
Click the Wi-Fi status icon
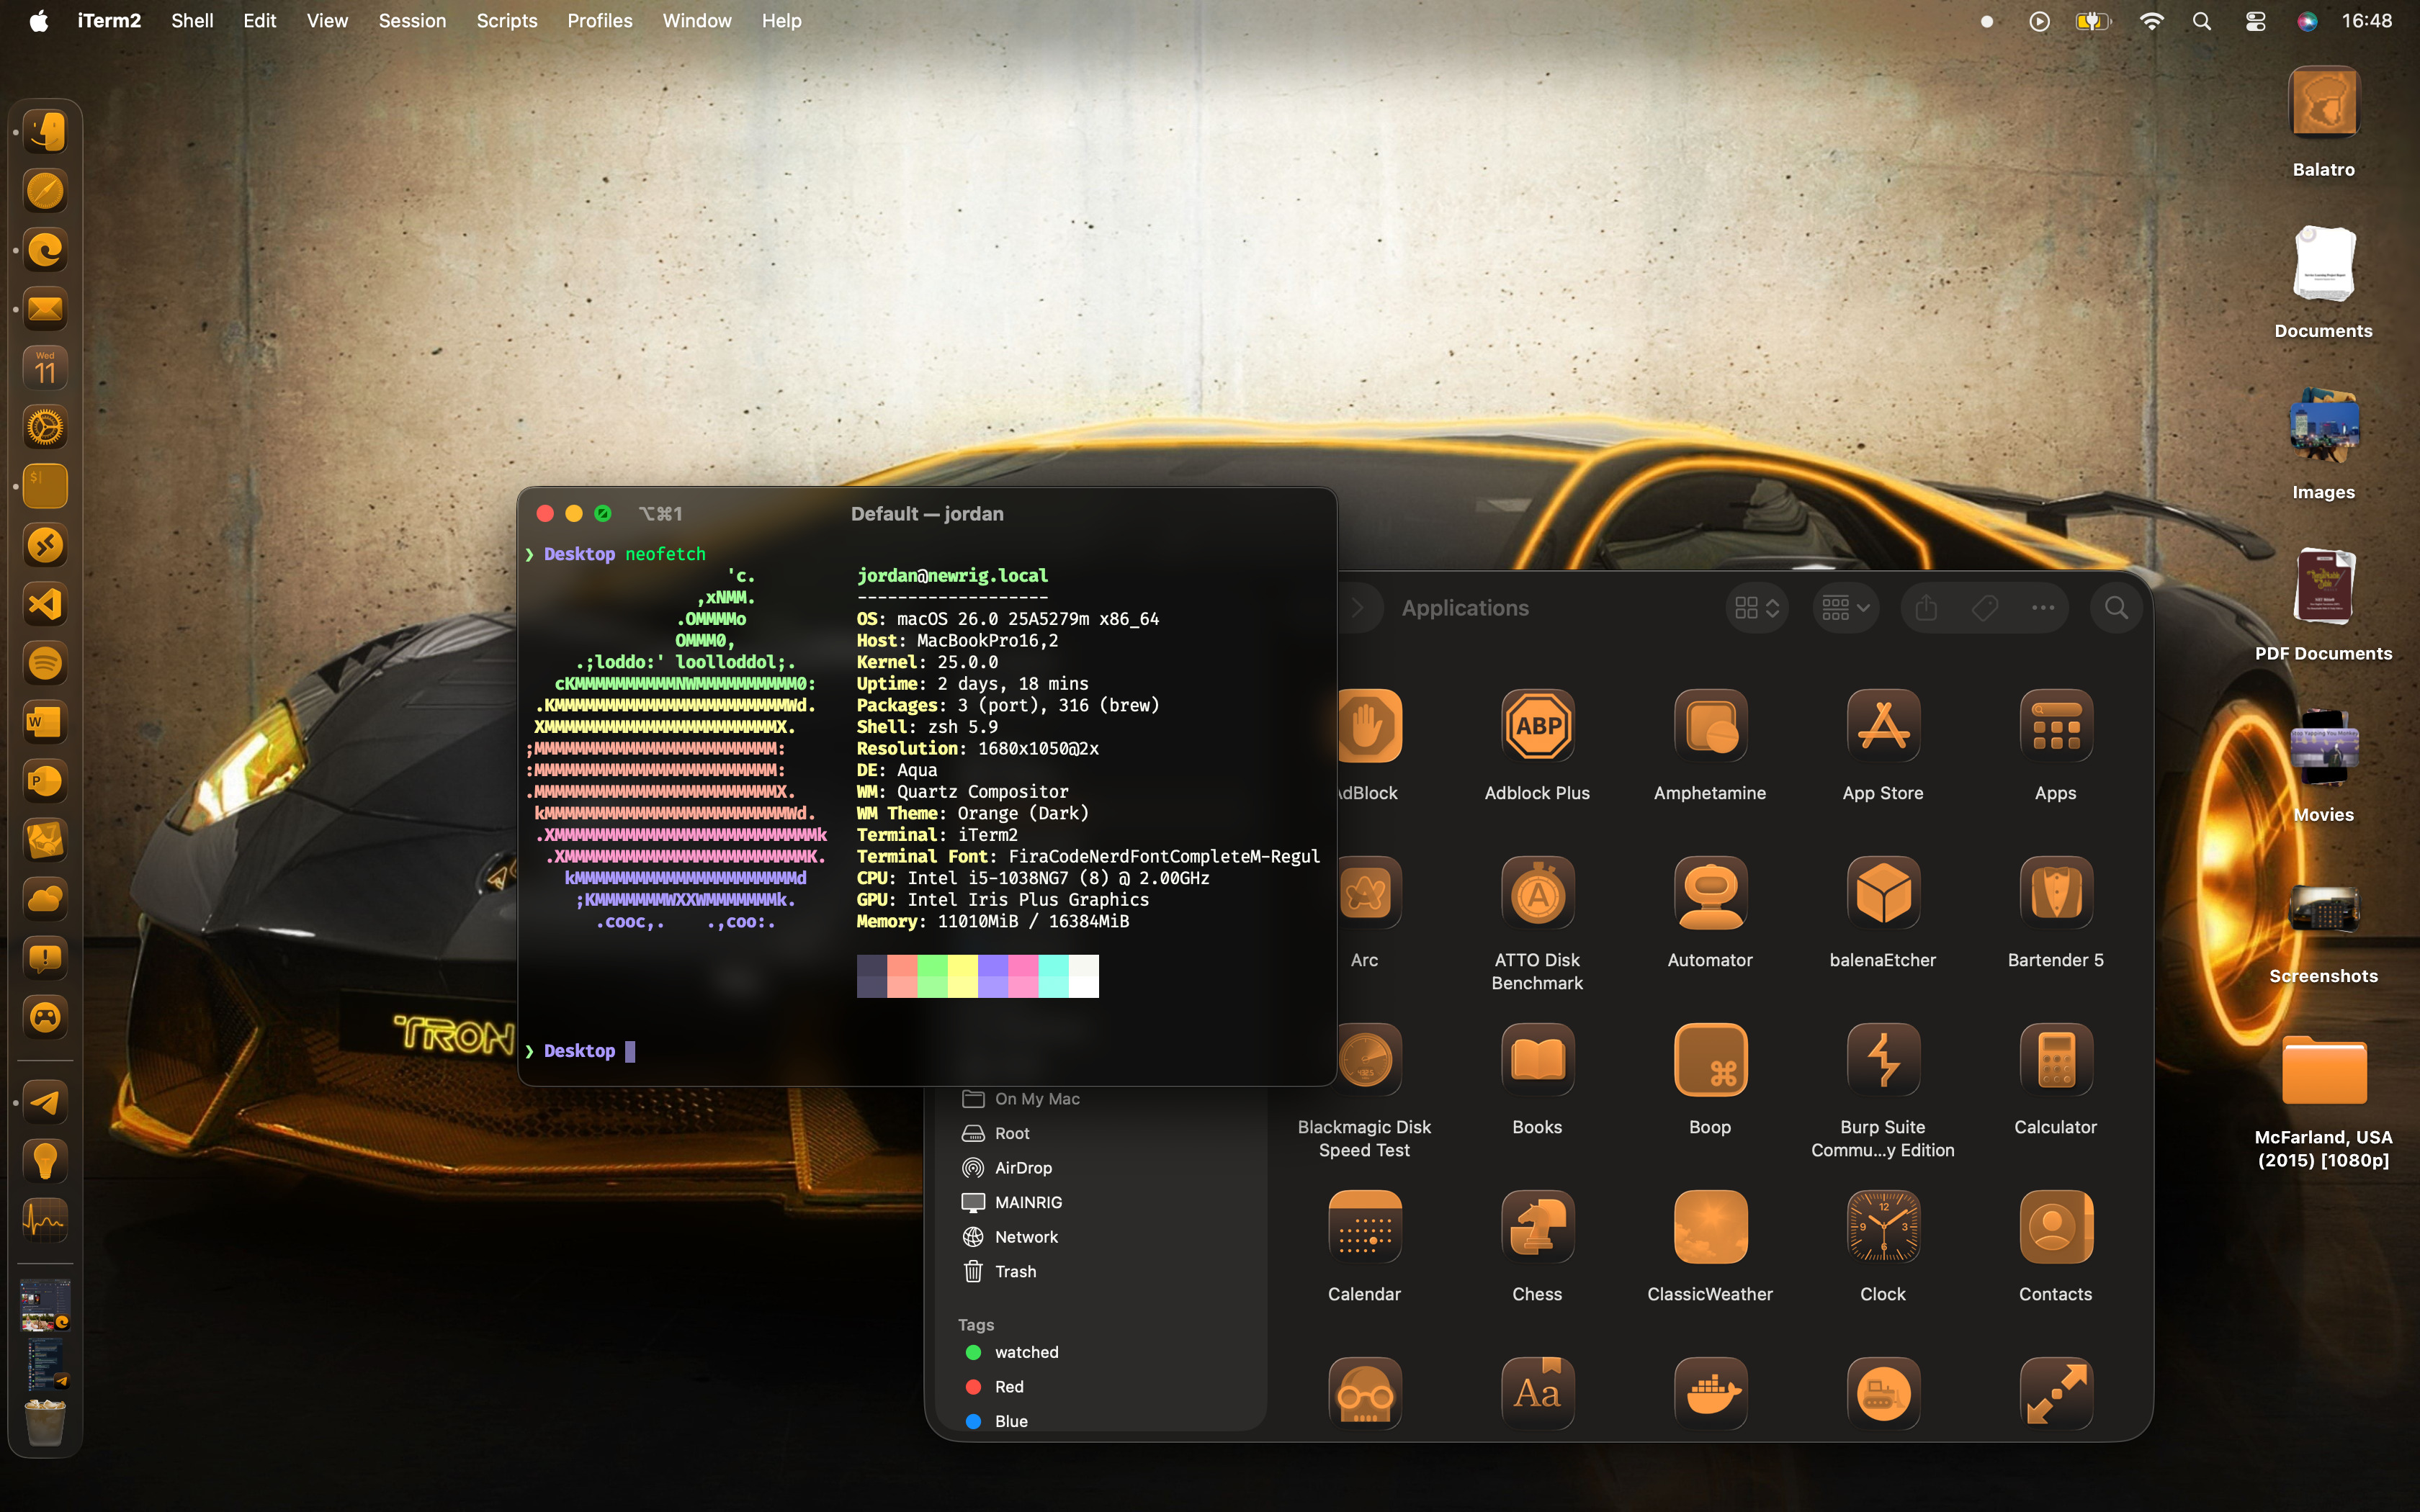(2151, 21)
